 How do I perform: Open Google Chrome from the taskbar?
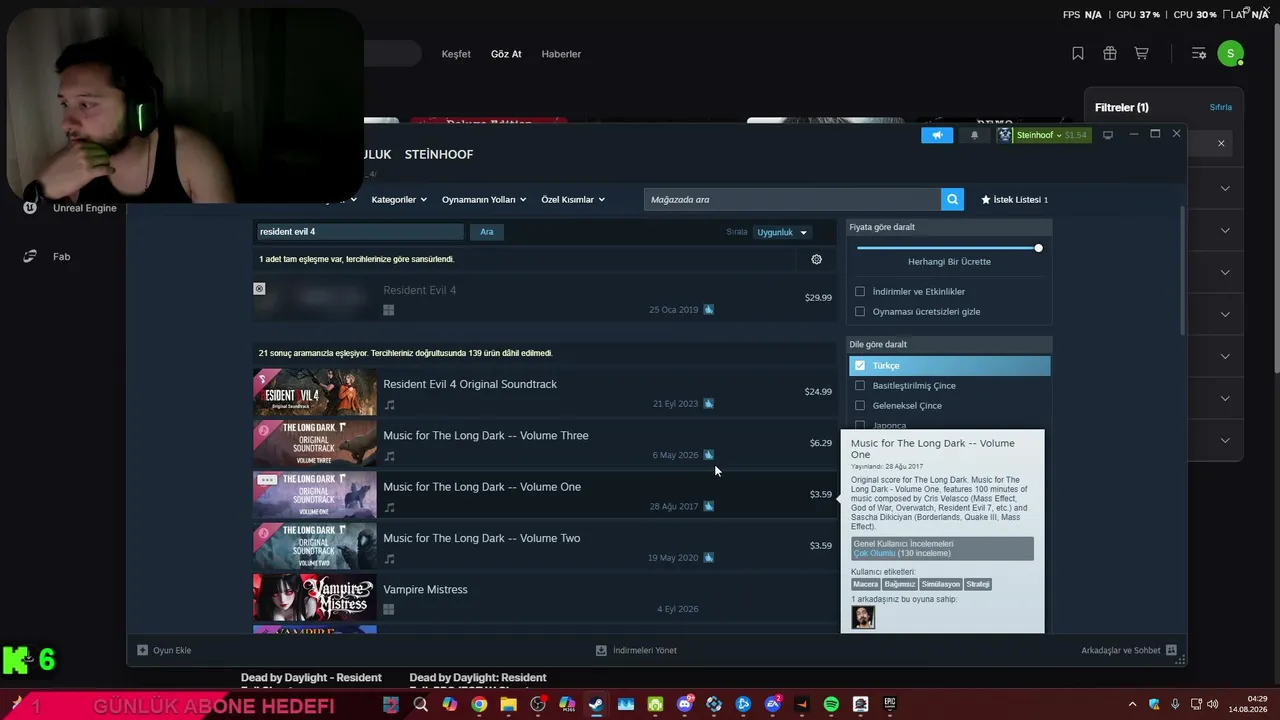tap(479, 705)
